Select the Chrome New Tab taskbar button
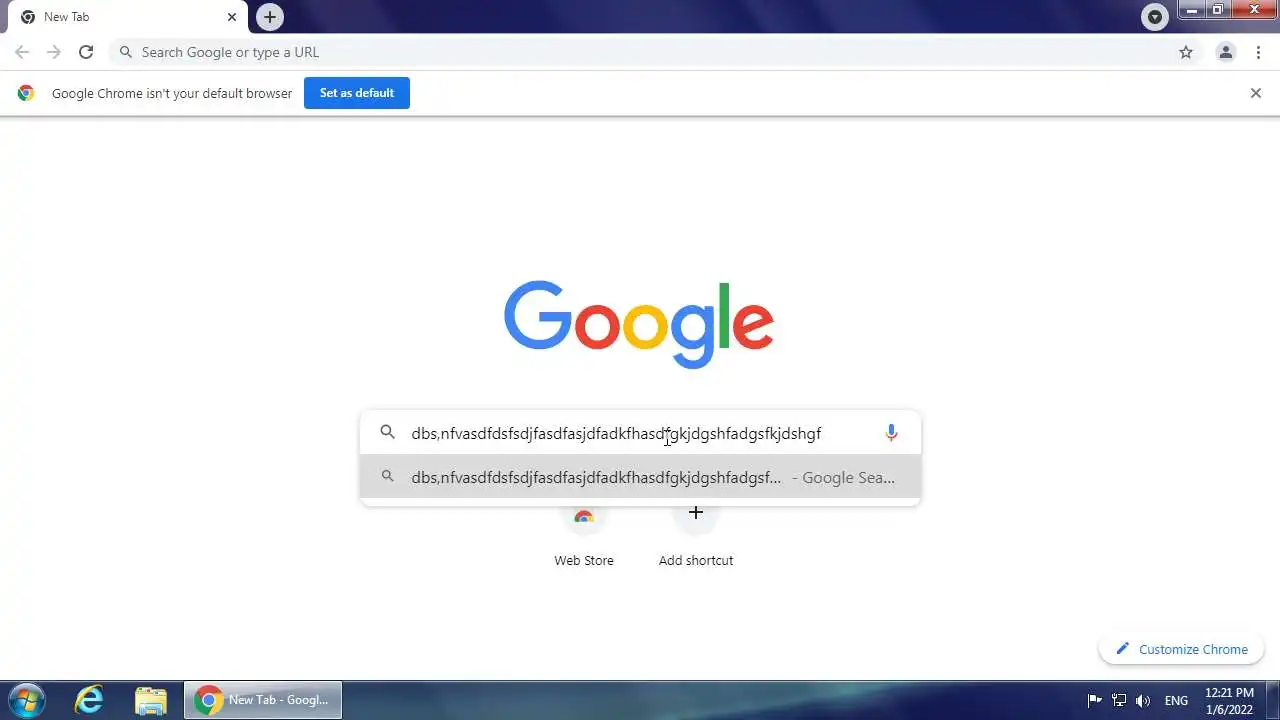Screen dimensions: 1280x720 263,700
